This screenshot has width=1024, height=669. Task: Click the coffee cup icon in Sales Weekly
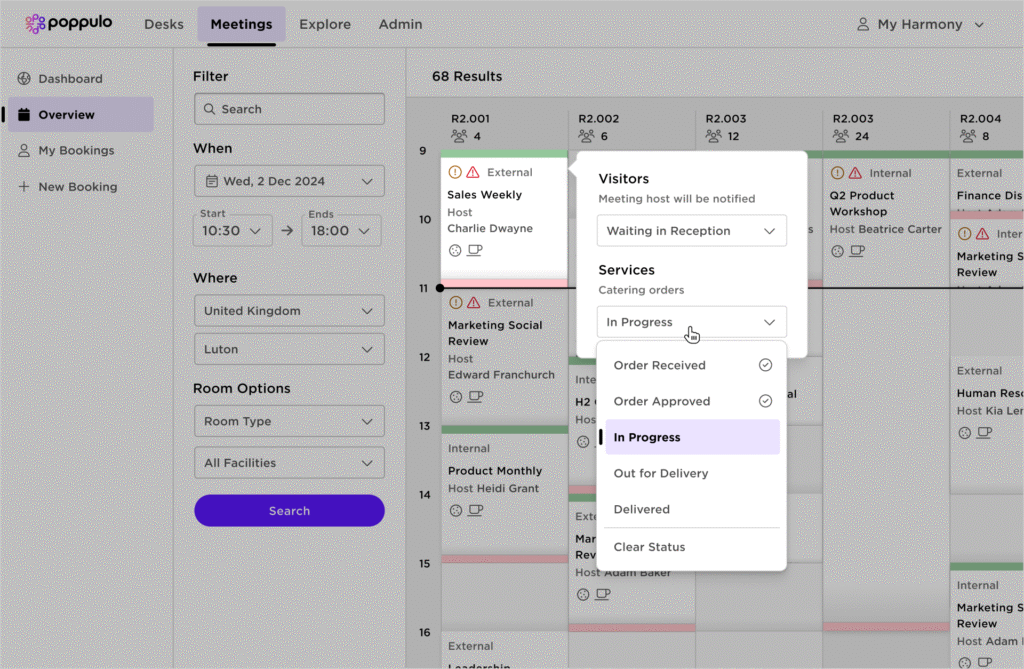475,250
